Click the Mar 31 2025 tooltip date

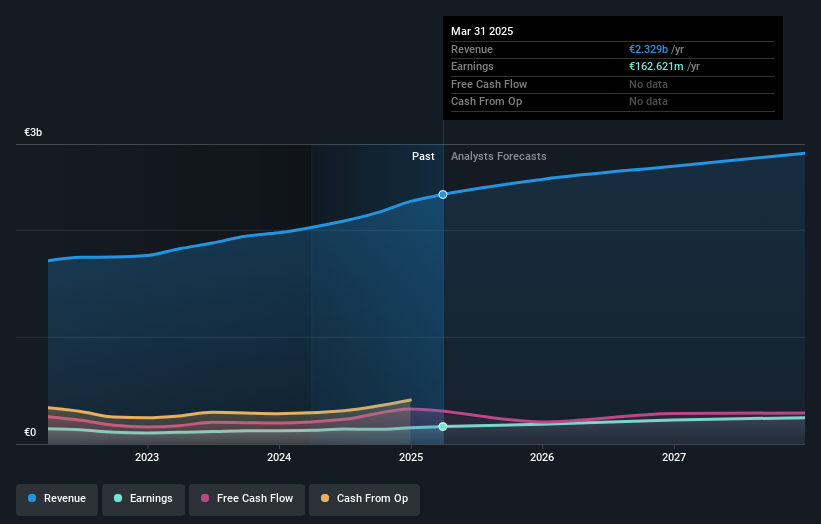click(x=482, y=31)
